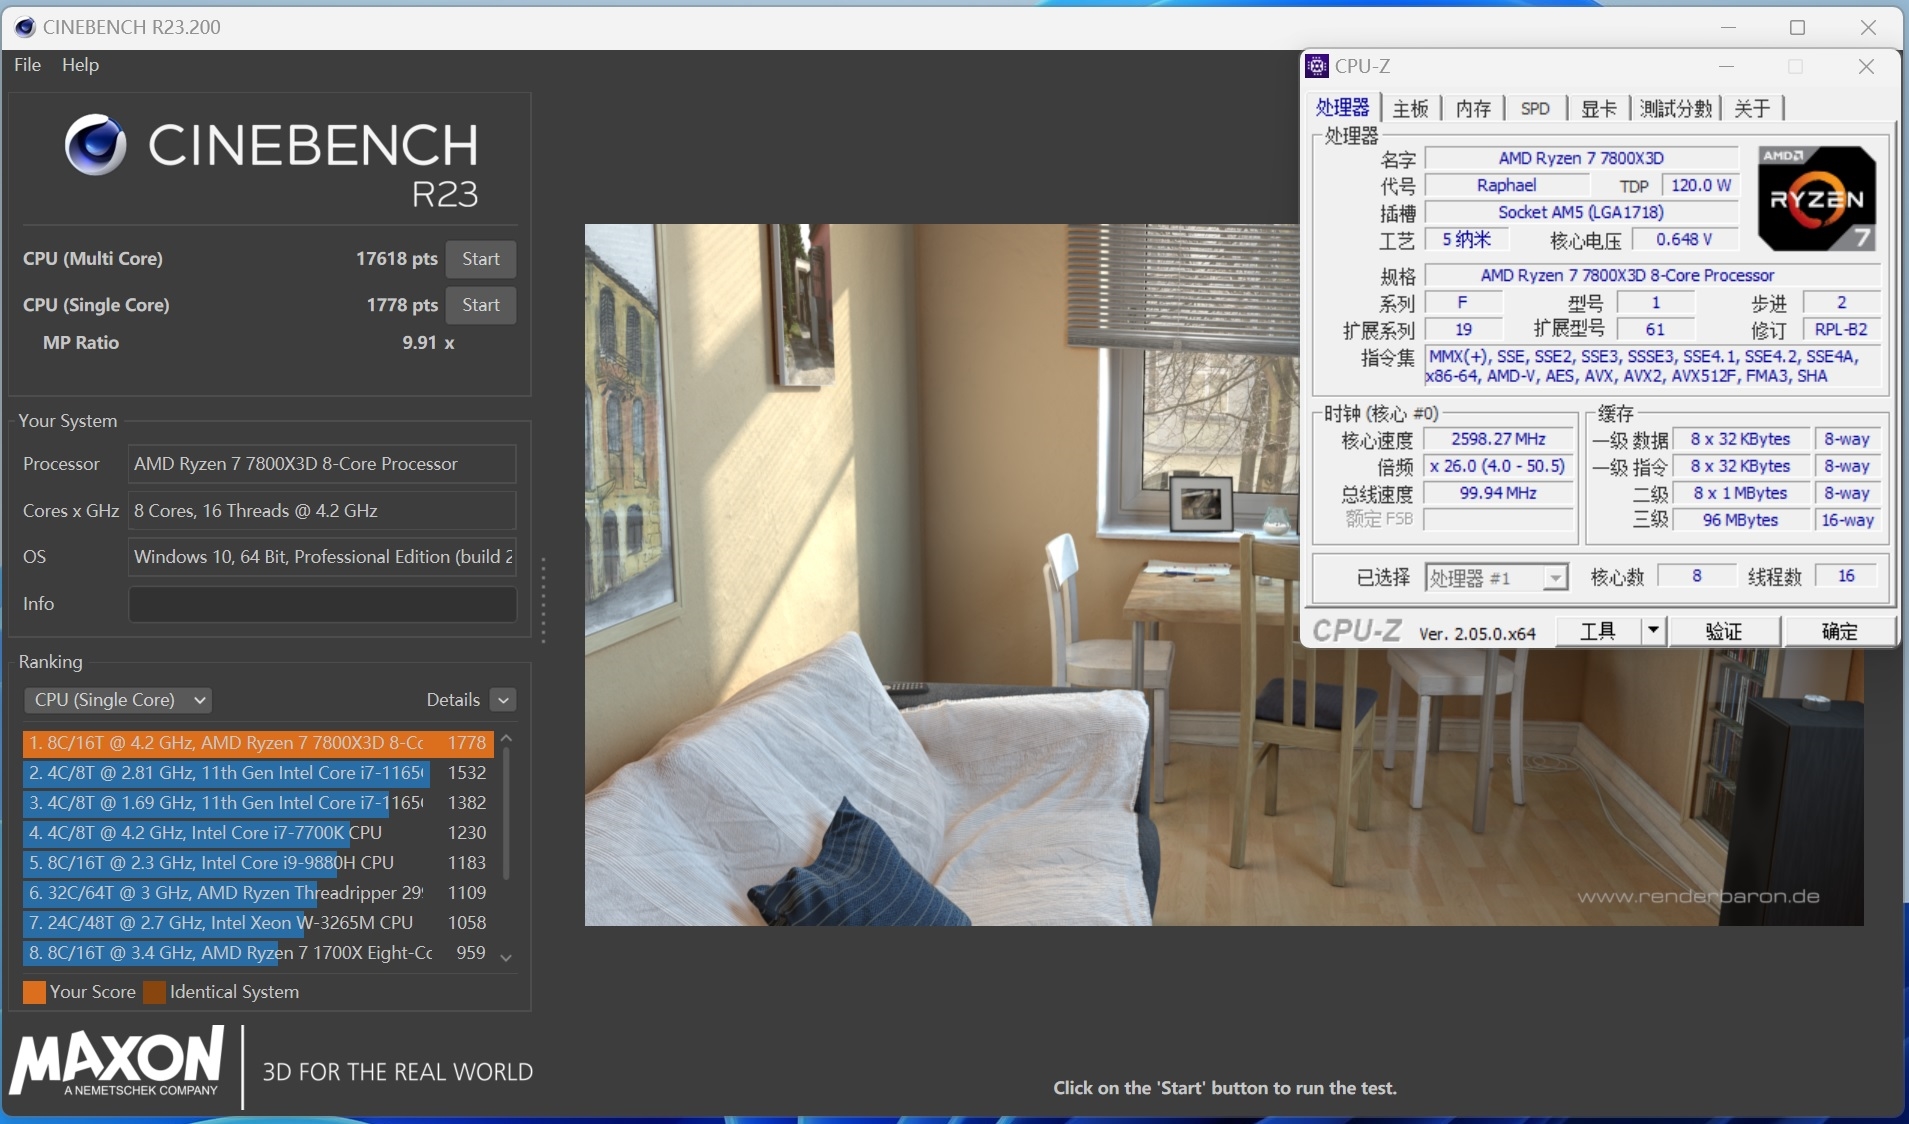Close the CPU-Z window
1909x1124 pixels.
click(x=1866, y=66)
